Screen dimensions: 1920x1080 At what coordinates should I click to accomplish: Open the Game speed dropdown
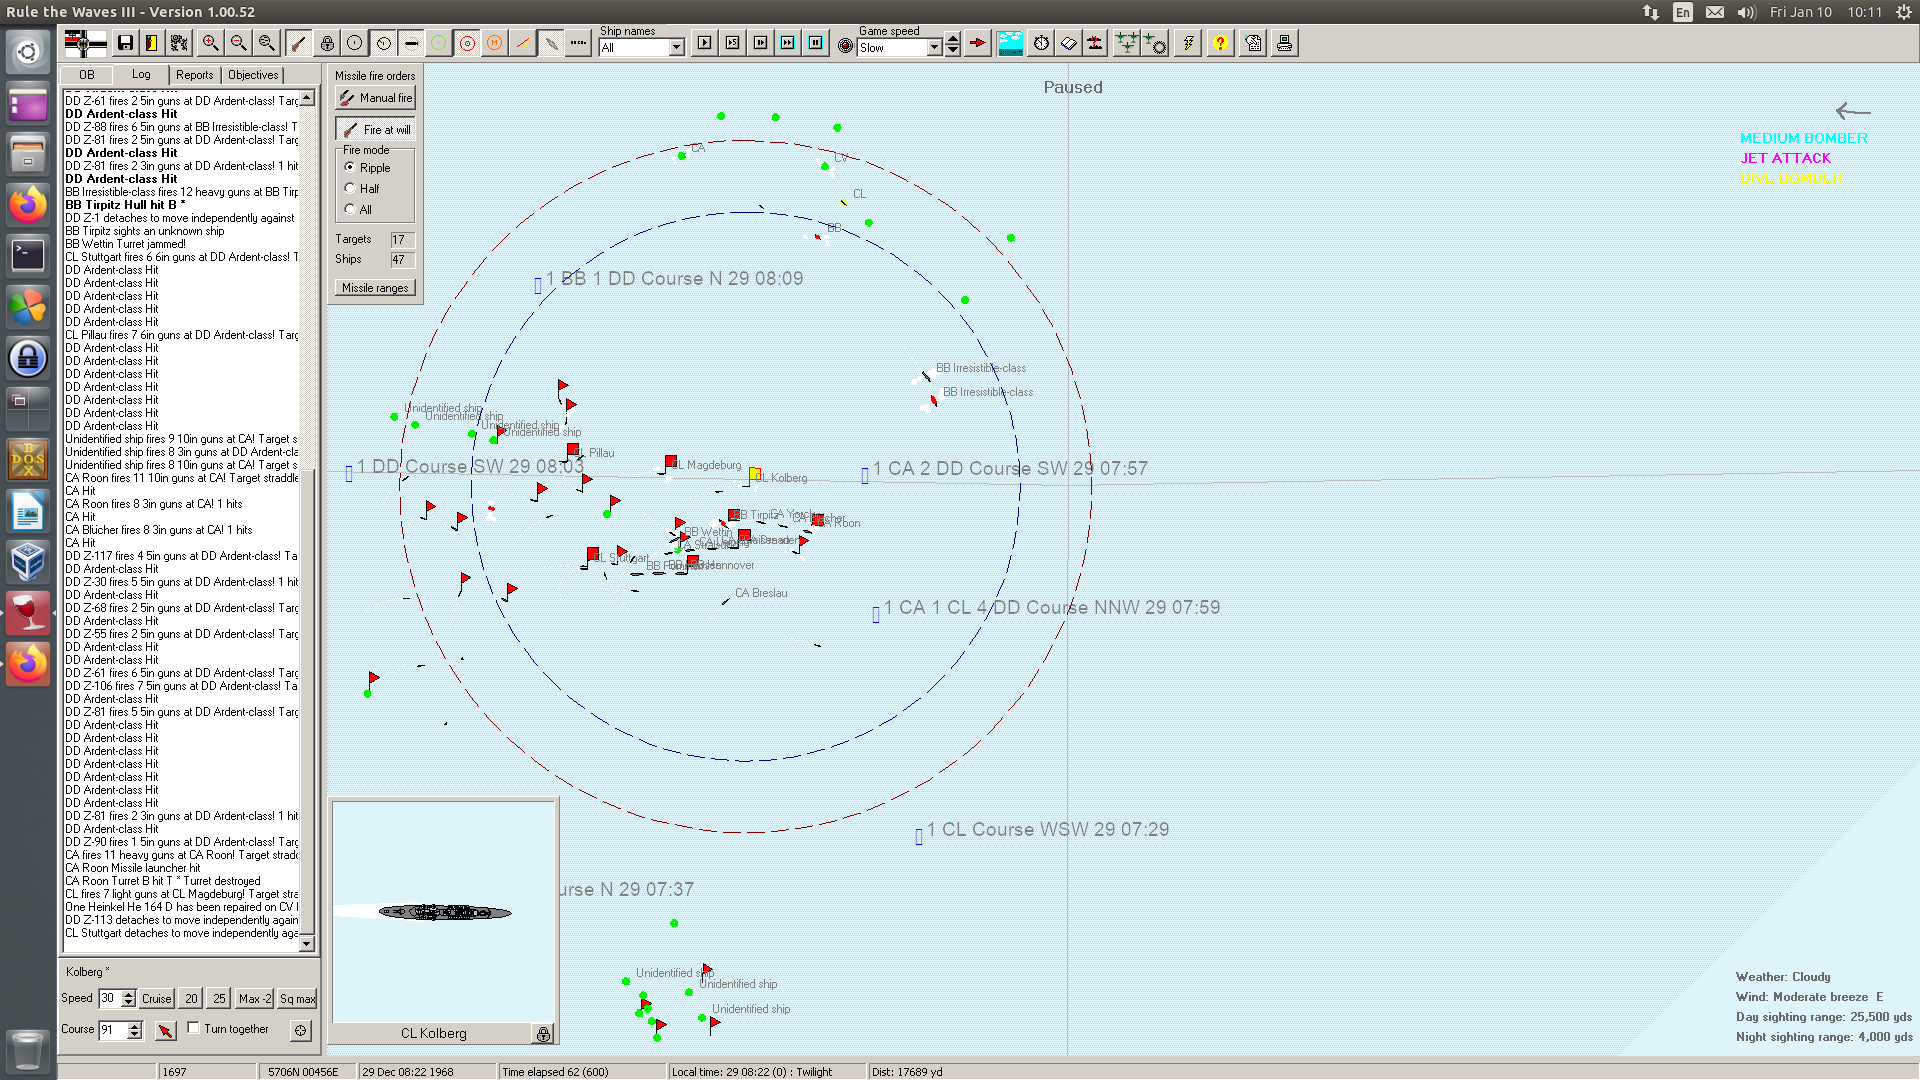tap(935, 48)
